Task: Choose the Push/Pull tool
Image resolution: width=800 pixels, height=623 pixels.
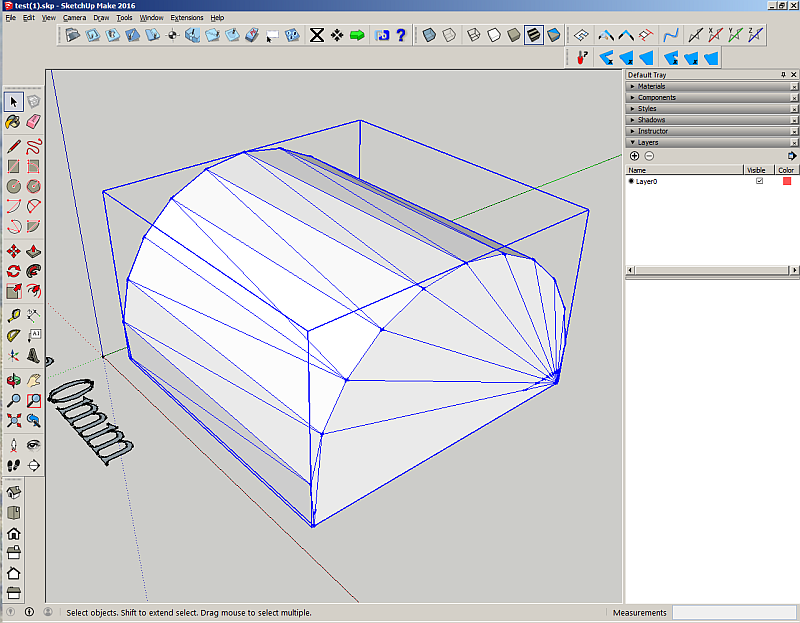Action: click(x=33, y=250)
